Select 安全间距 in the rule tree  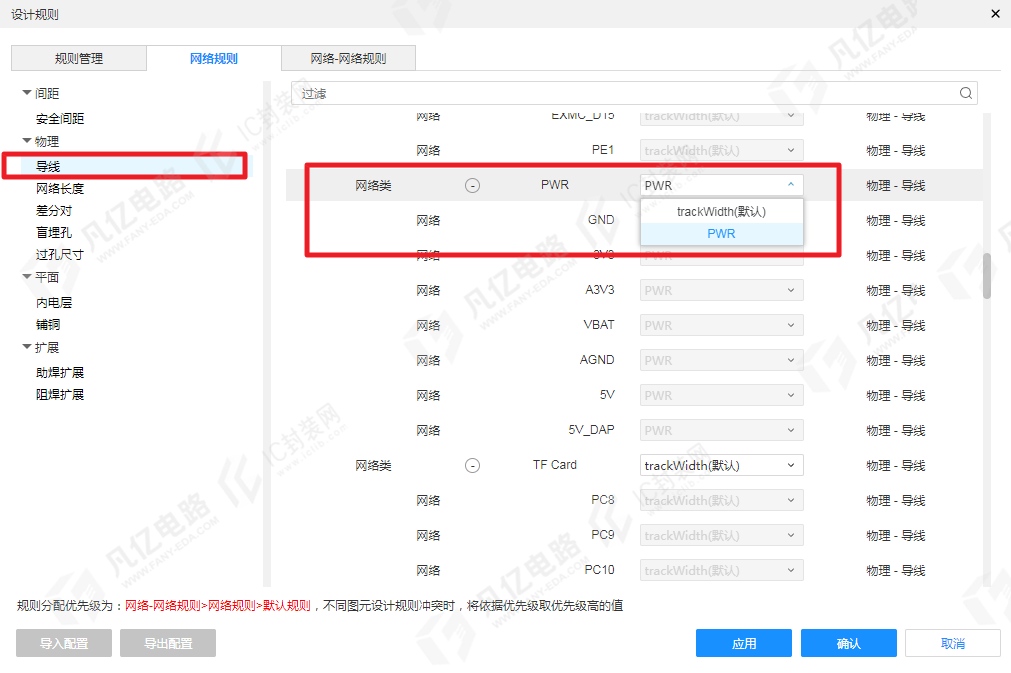point(60,119)
